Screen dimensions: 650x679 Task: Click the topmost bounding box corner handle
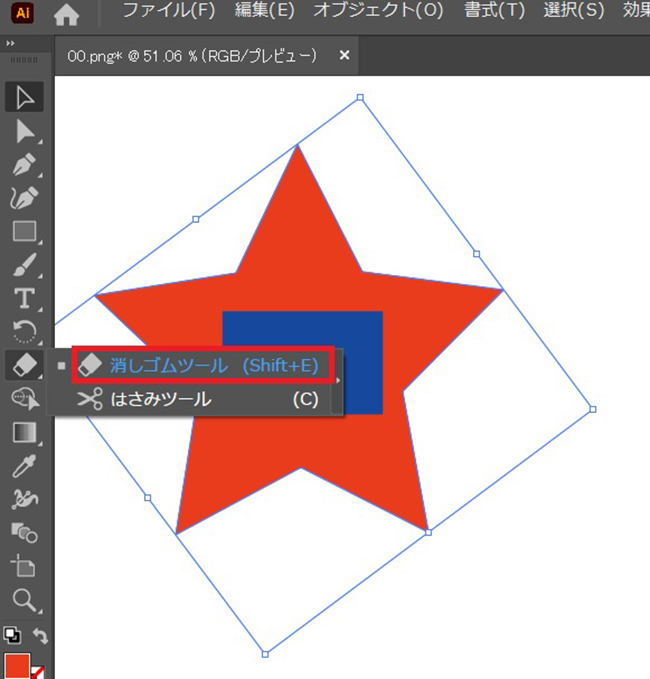pos(360,97)
